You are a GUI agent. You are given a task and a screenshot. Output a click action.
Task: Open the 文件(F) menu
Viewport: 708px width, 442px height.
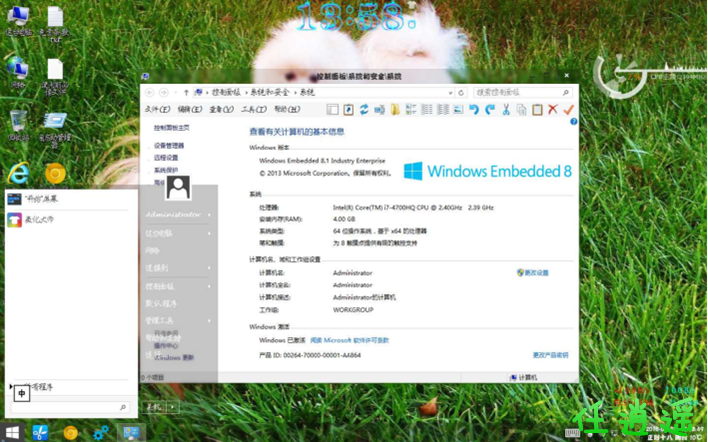(158, 109)
